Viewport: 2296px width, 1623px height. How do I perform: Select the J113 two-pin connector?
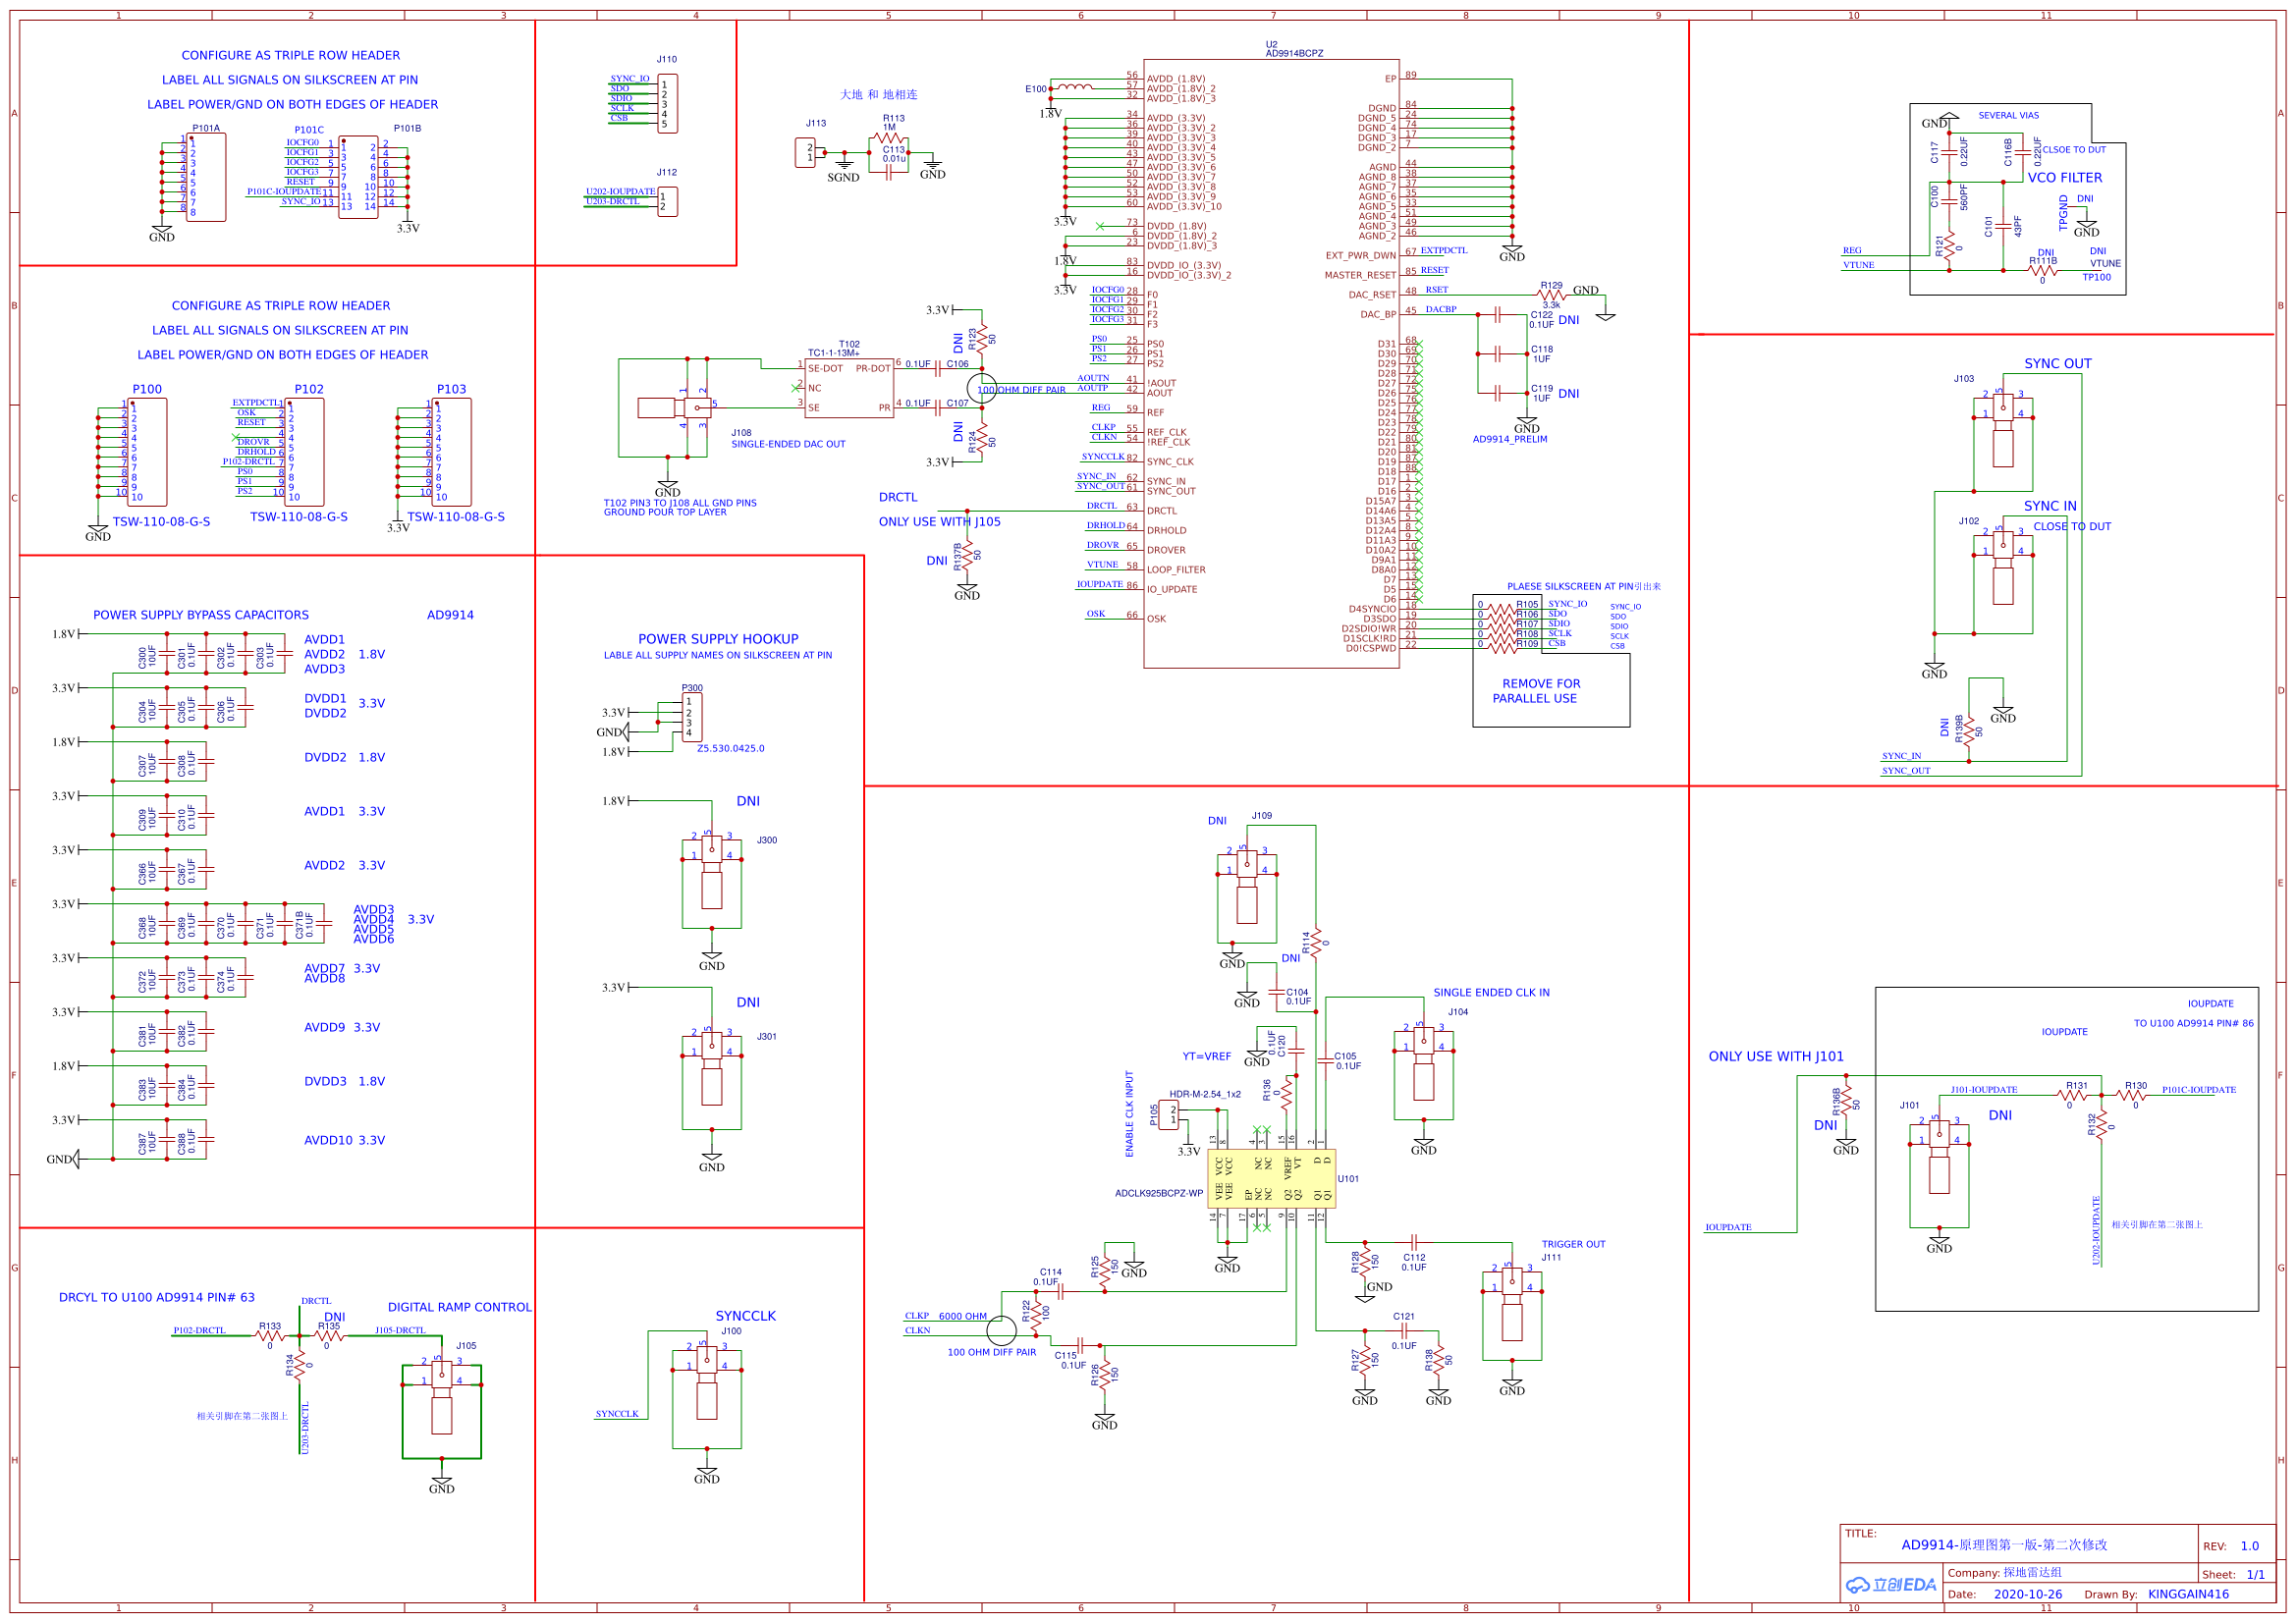[x=805, y=153]
